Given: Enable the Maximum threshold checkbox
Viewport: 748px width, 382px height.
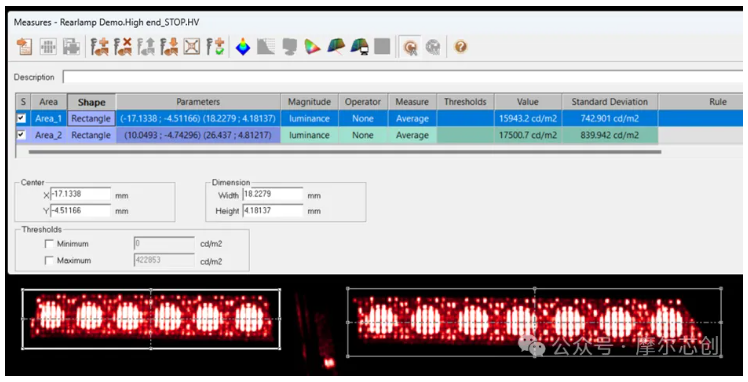Looking at the screenshot, I should pos(49,260).
